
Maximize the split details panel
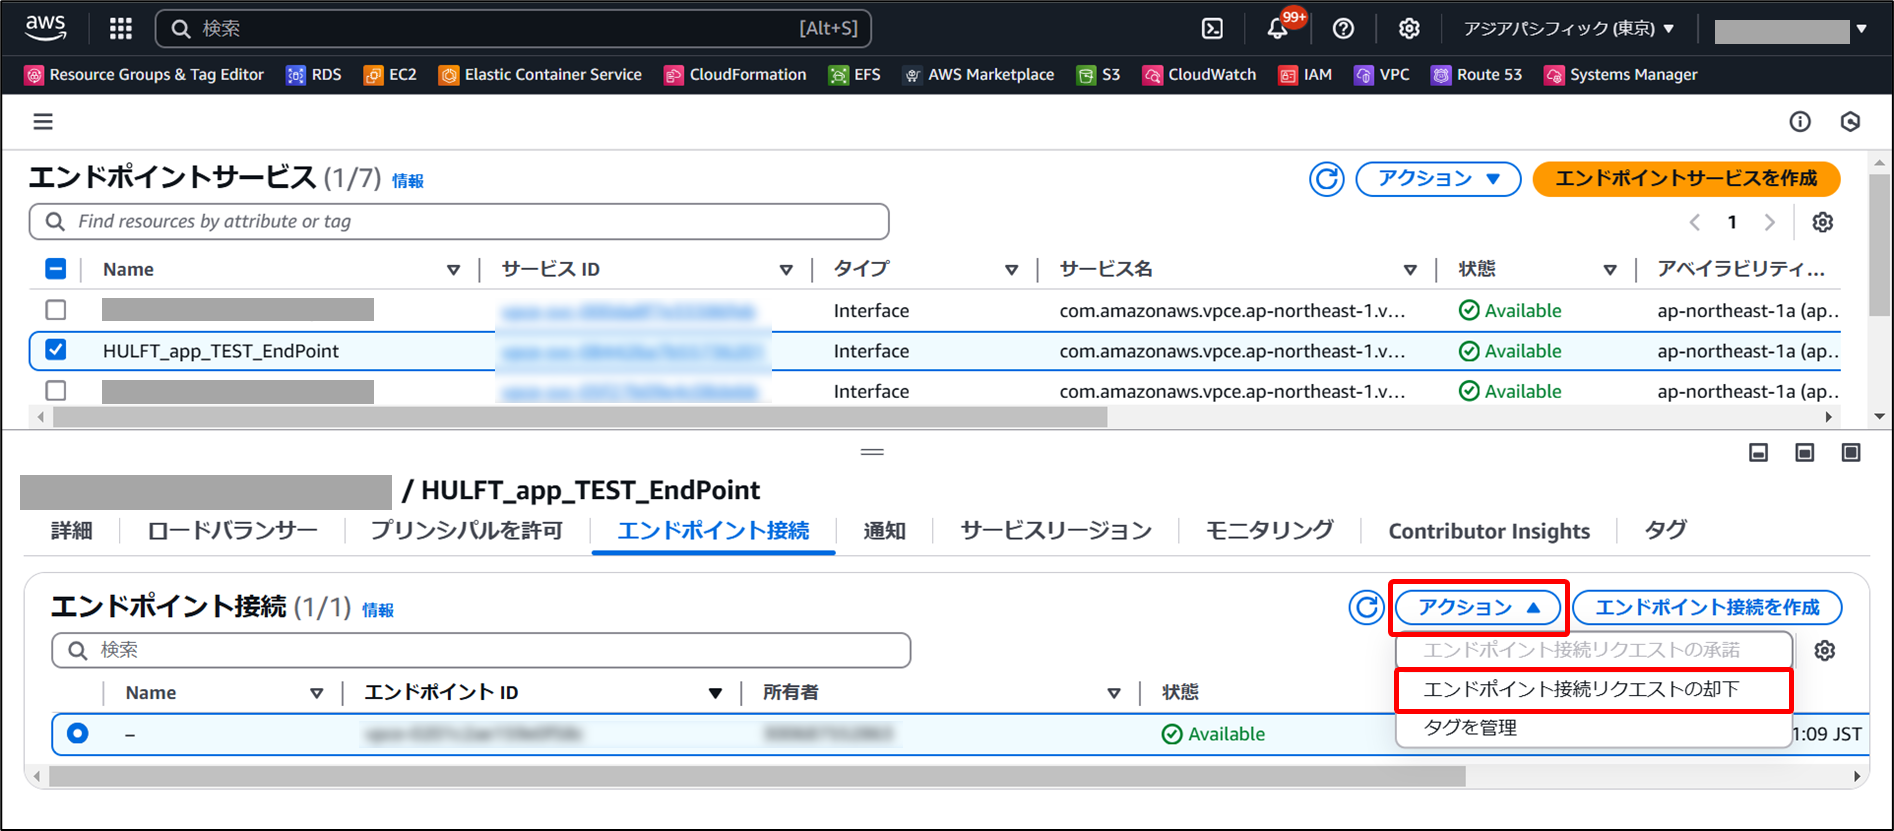pyautogui.click(x=1852, y=453)
